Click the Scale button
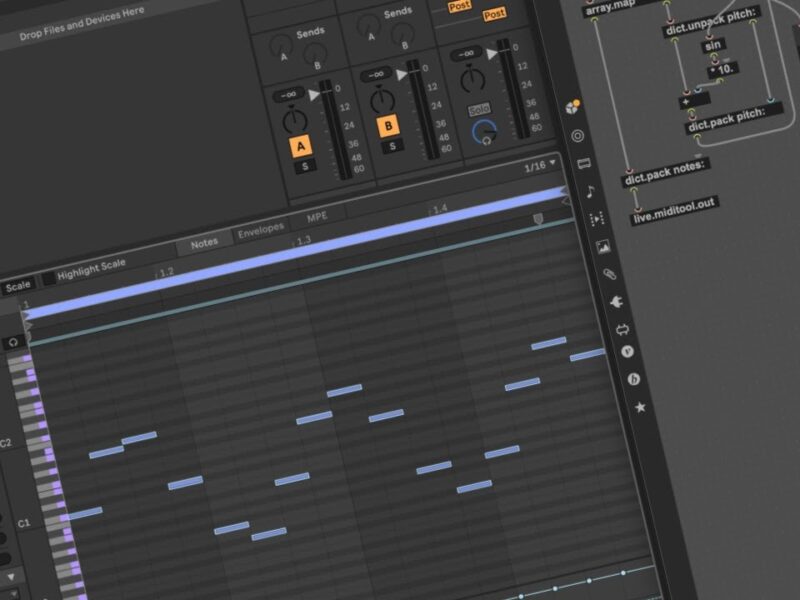Viewport: 800px width, 600px height. pos(16,287)
